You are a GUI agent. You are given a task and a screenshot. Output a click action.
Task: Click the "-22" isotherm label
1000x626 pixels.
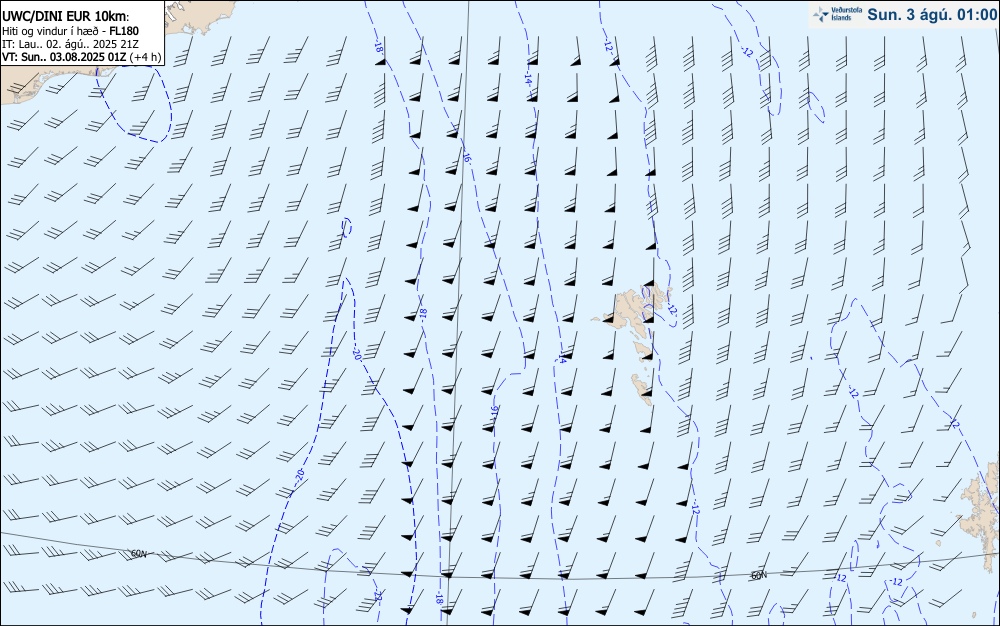tap(378, 596)
